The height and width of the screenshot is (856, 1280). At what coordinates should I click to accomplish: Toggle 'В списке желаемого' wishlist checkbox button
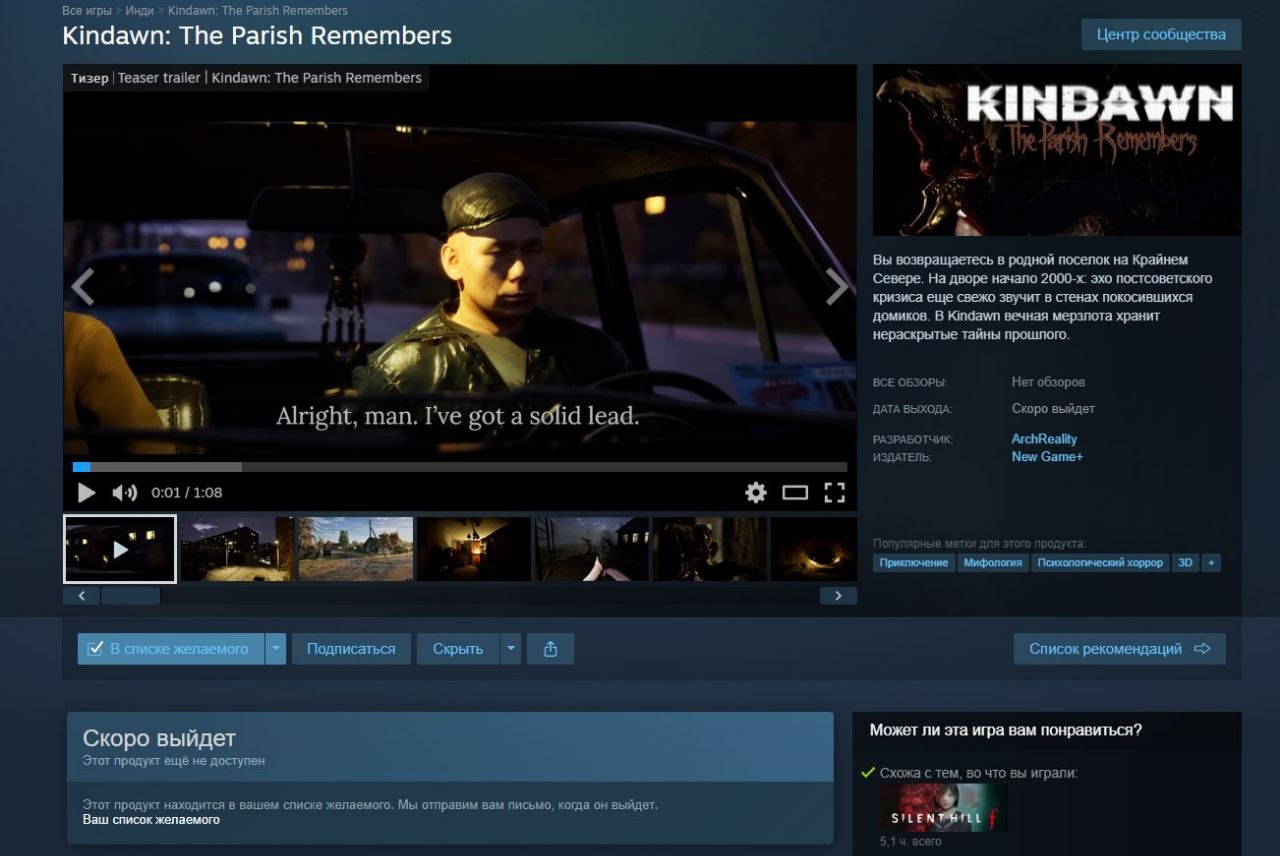click(171, 649)
